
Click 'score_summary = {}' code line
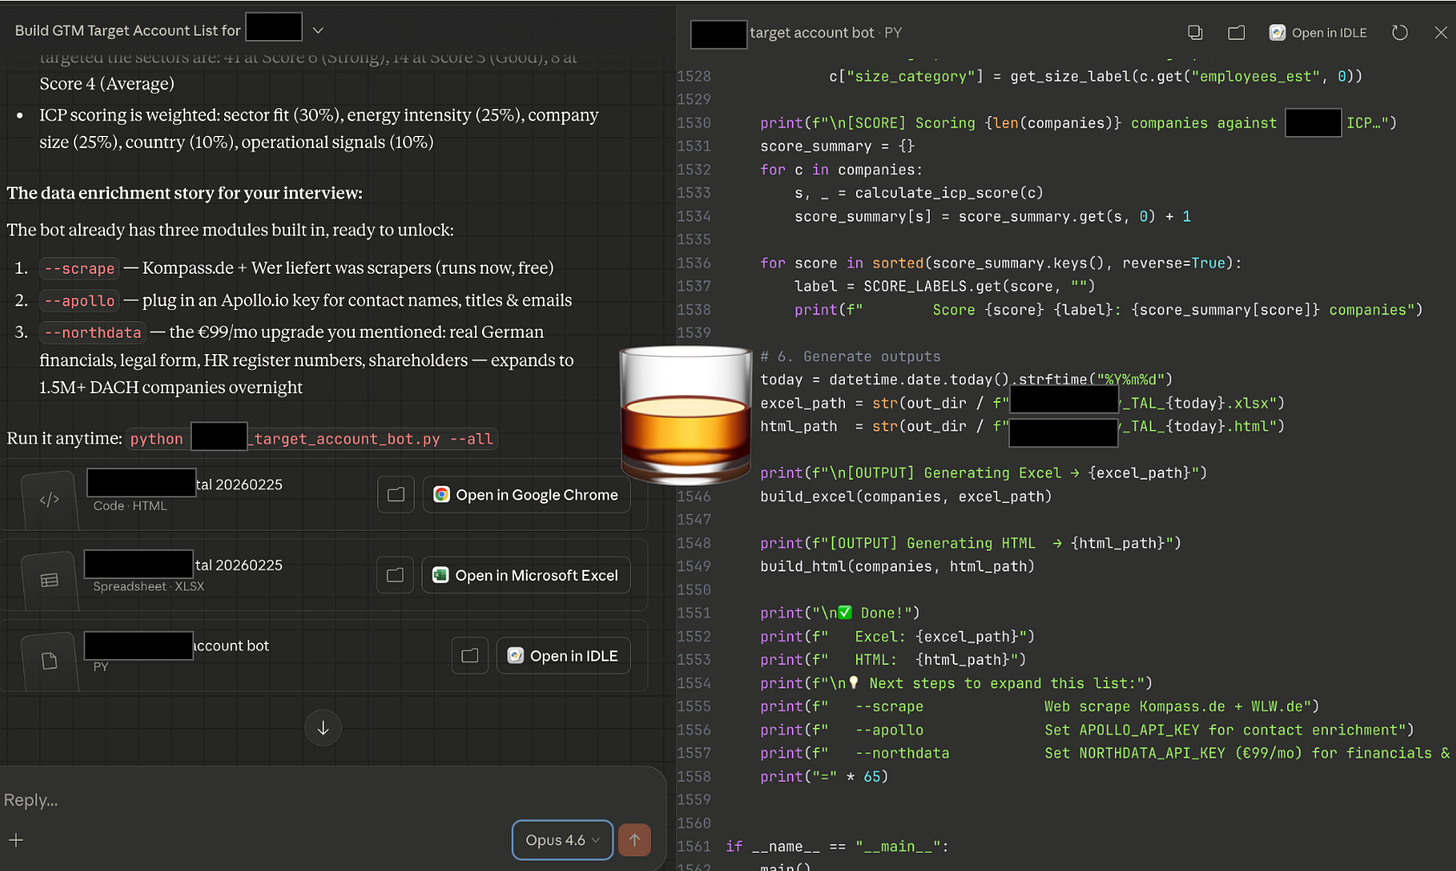(x=837, y=146)
